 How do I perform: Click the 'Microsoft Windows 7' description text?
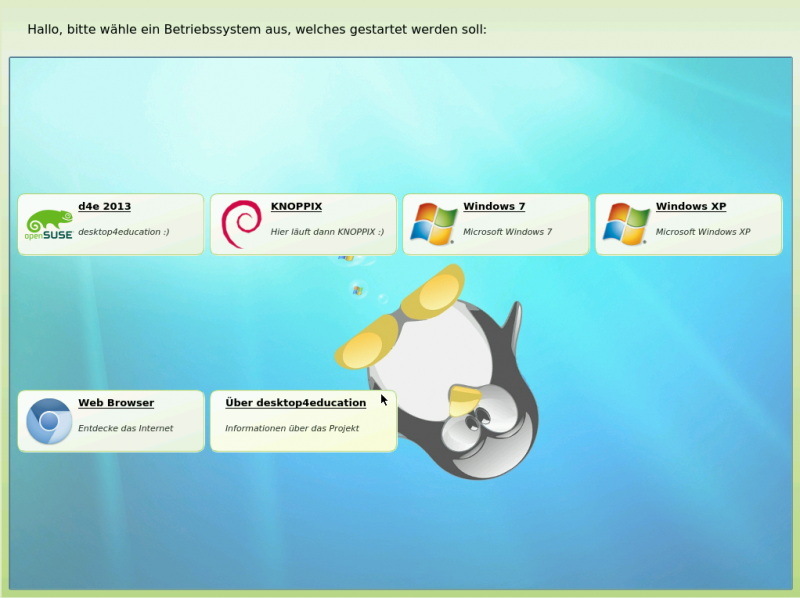click(x=508, y=232)
